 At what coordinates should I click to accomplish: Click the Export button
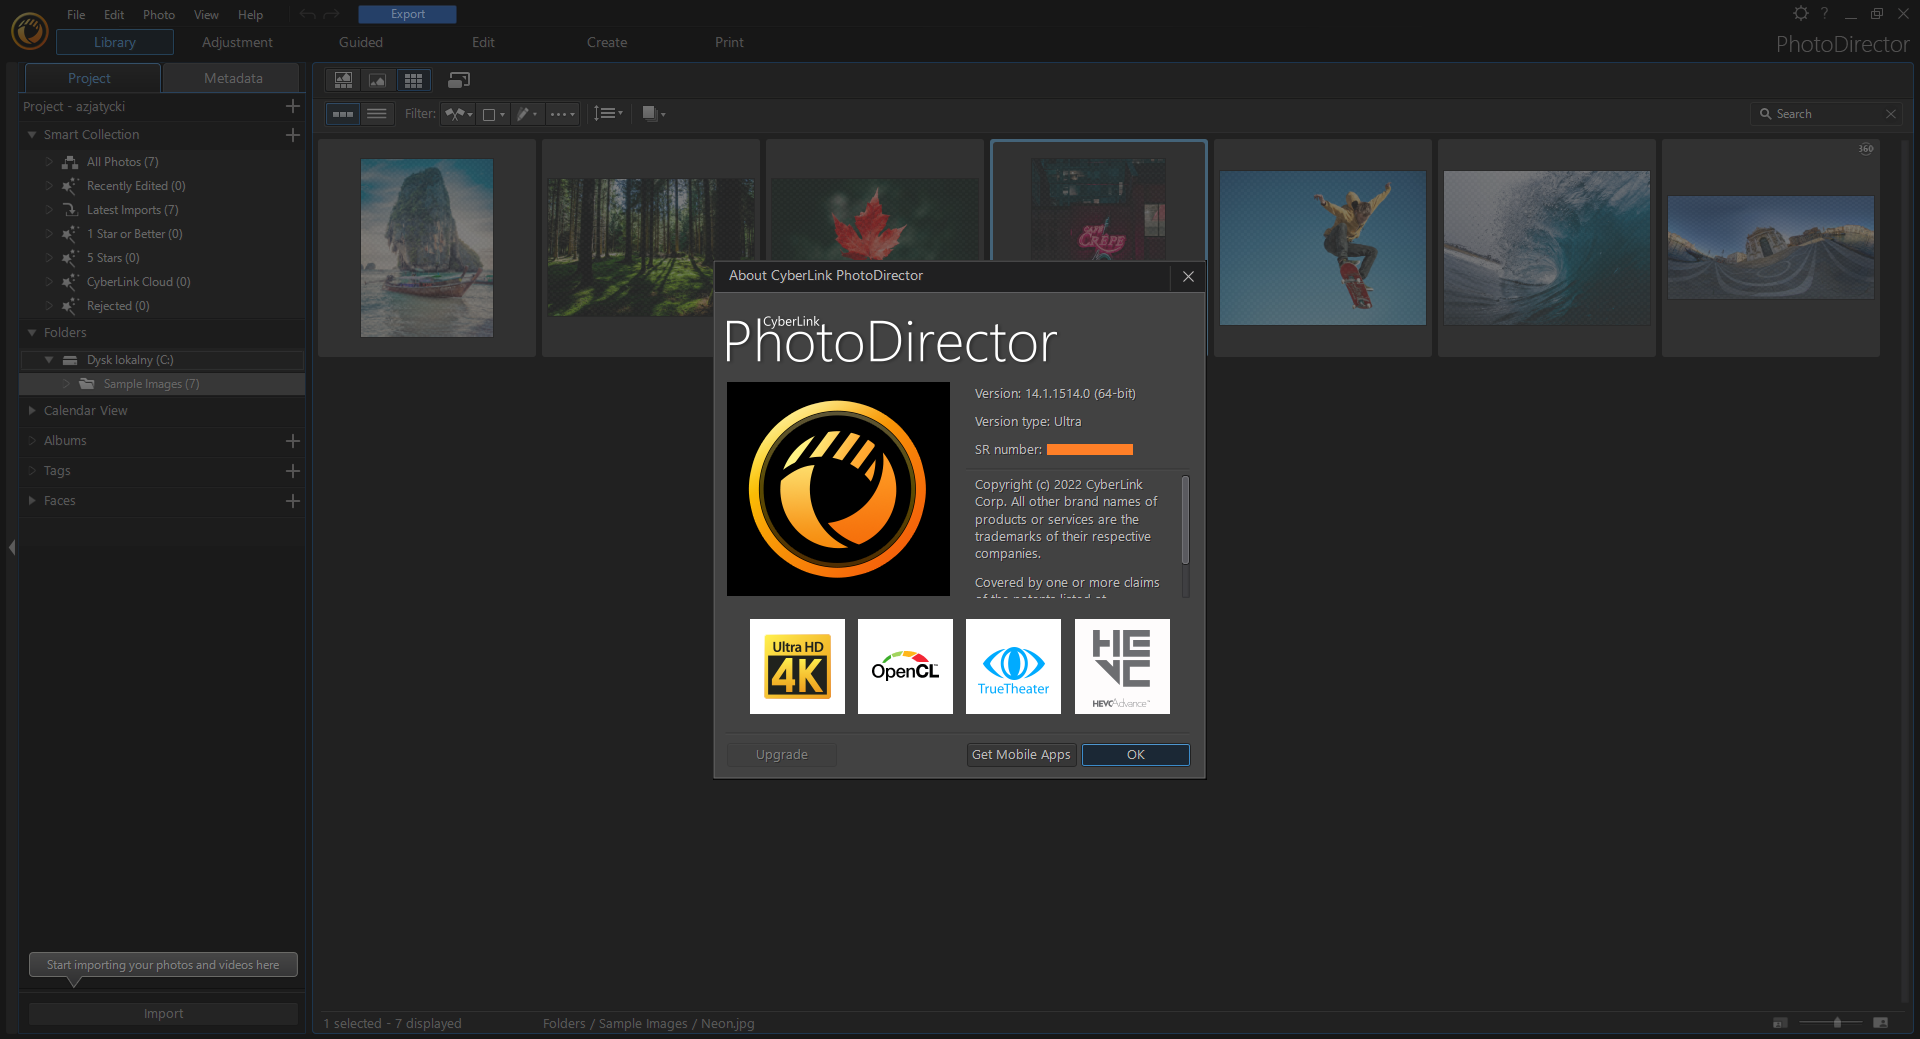[x=408, y=14]
